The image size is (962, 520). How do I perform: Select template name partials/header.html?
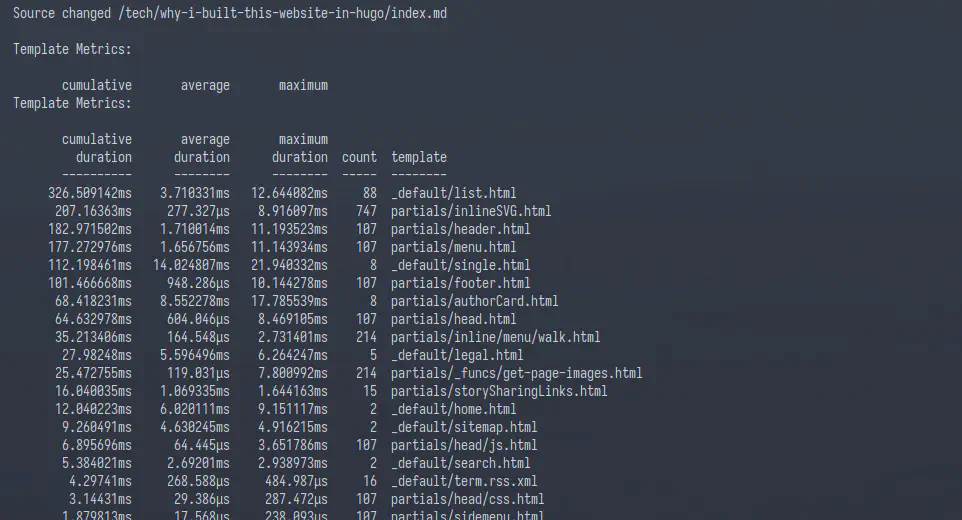click(x=461, y=229)
